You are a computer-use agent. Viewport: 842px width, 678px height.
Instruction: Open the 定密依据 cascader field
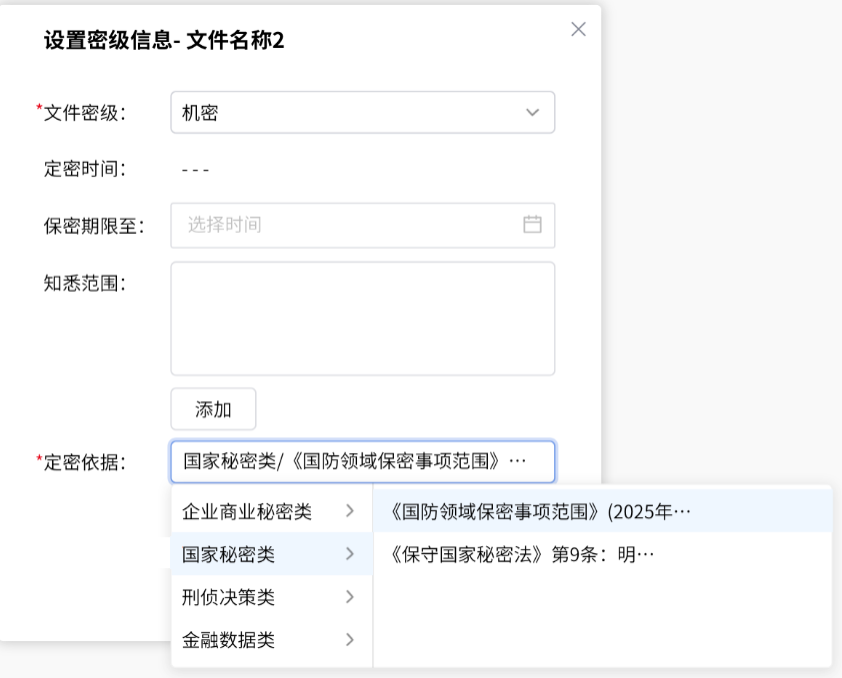(362, 462)
